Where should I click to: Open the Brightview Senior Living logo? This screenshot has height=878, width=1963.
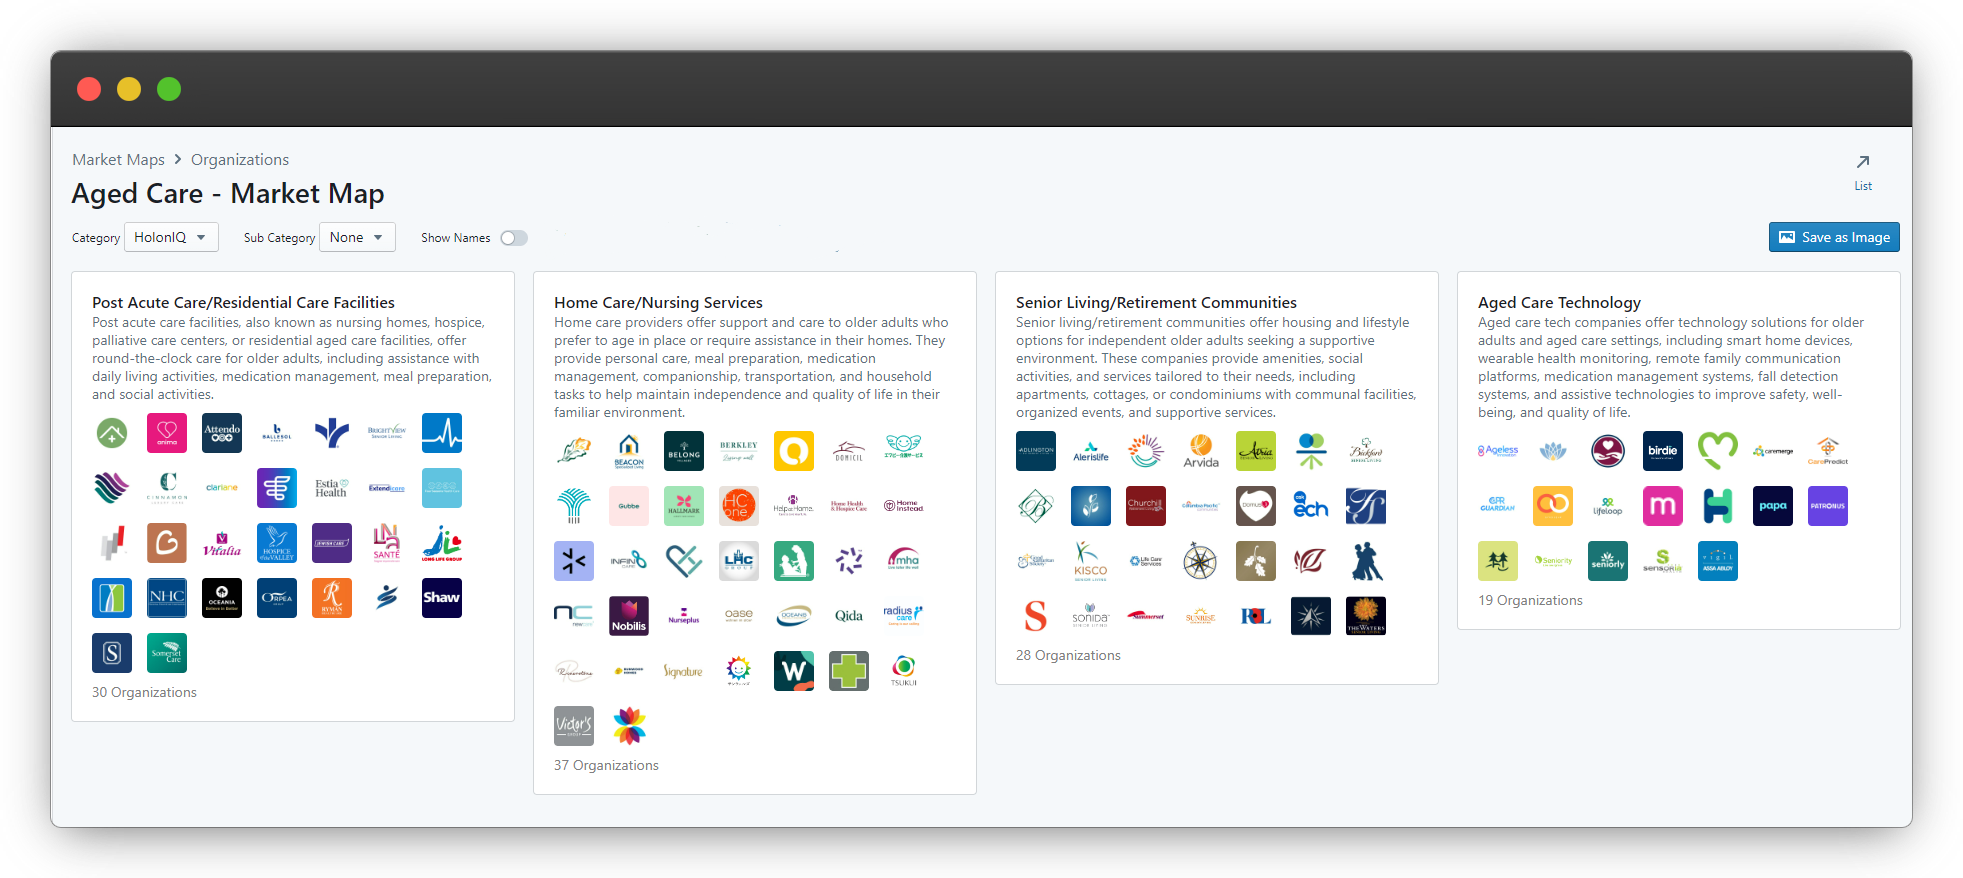[387, 433]
